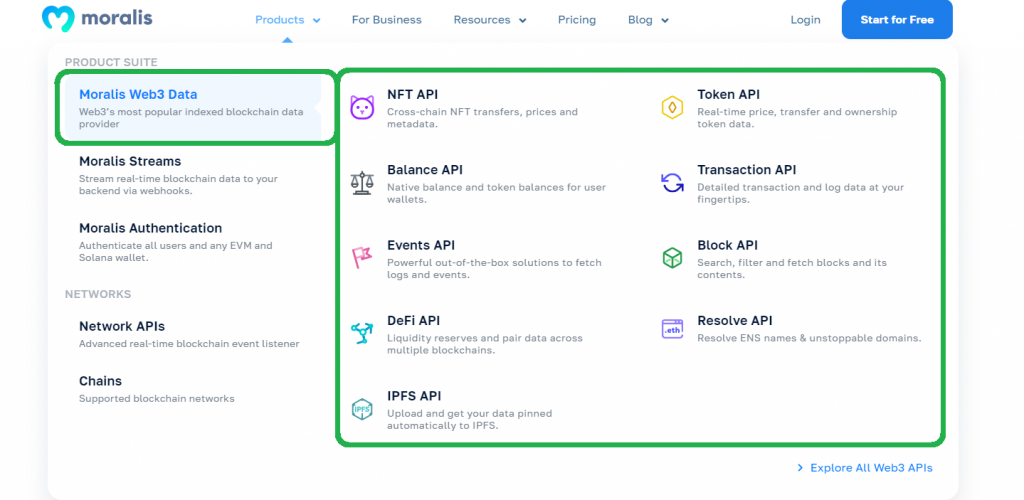Click the Moralis heart logo icon
1024x500 pixels.
point(58,19)
